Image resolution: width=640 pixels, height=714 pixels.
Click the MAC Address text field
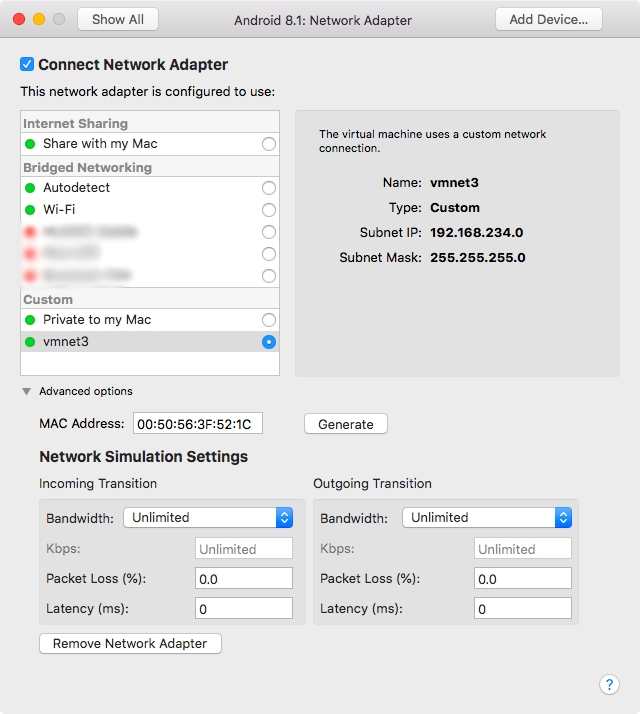click(198, 424)
